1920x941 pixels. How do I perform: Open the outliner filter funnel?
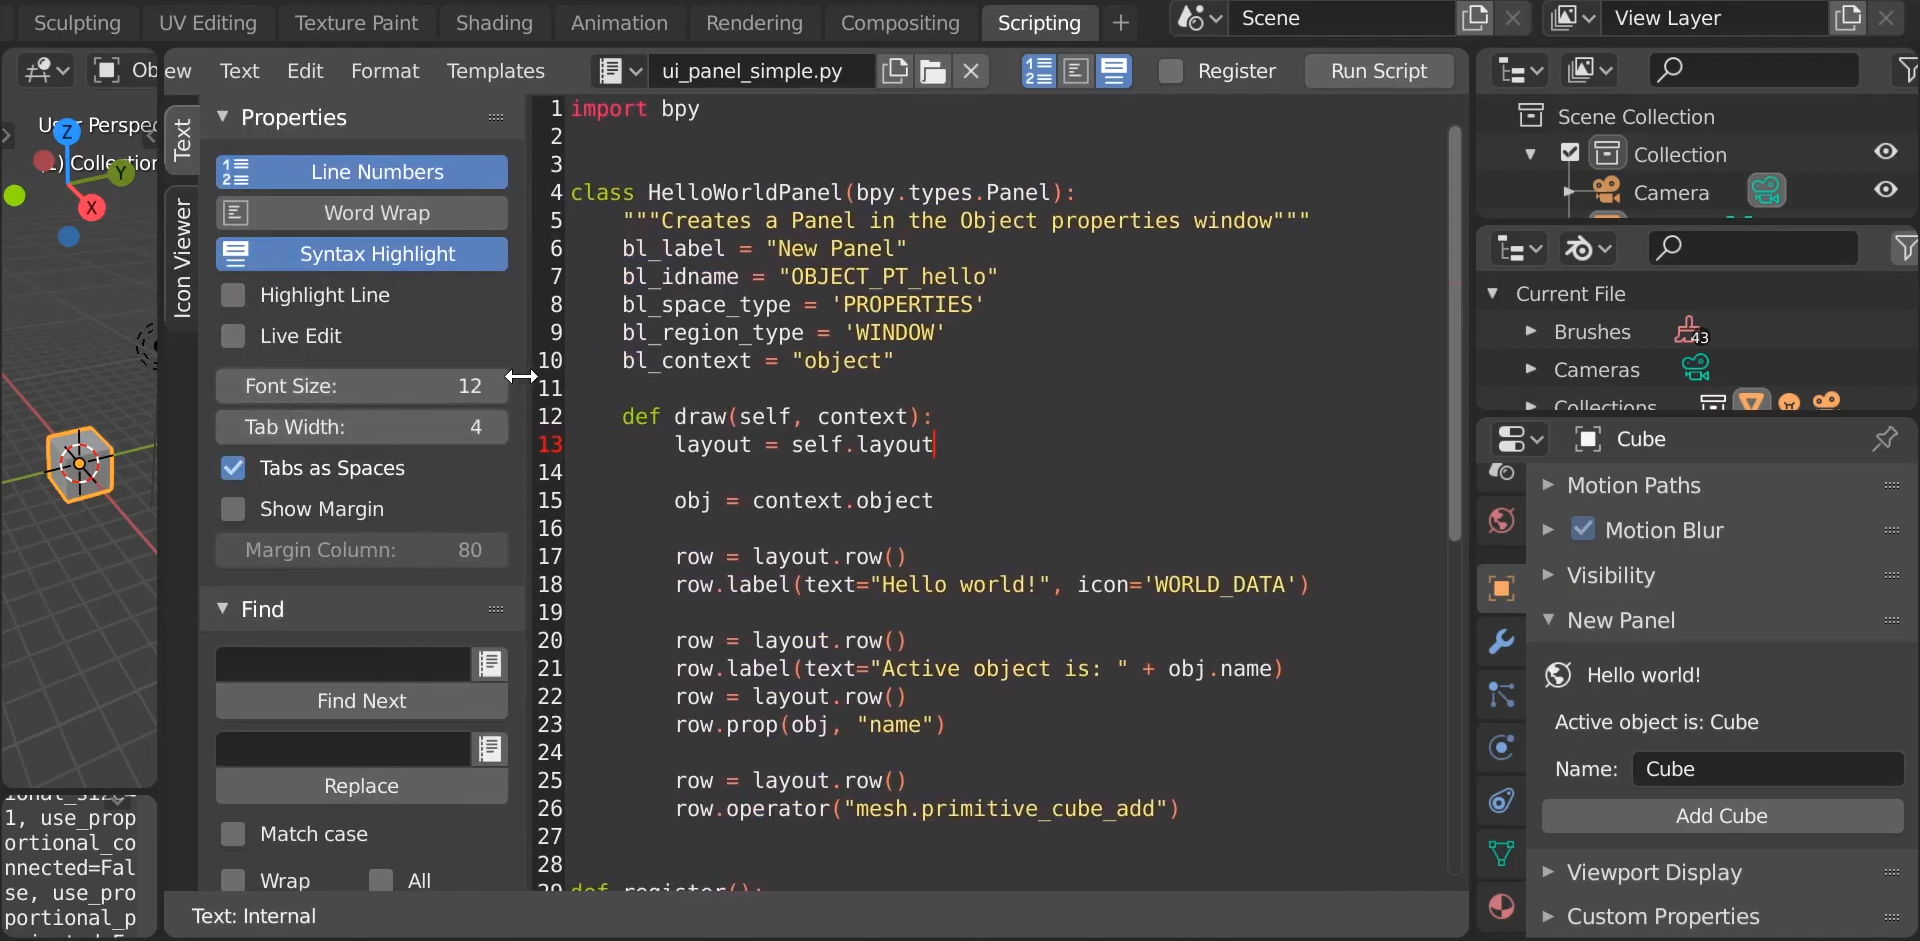click(x=1907, y=70)
